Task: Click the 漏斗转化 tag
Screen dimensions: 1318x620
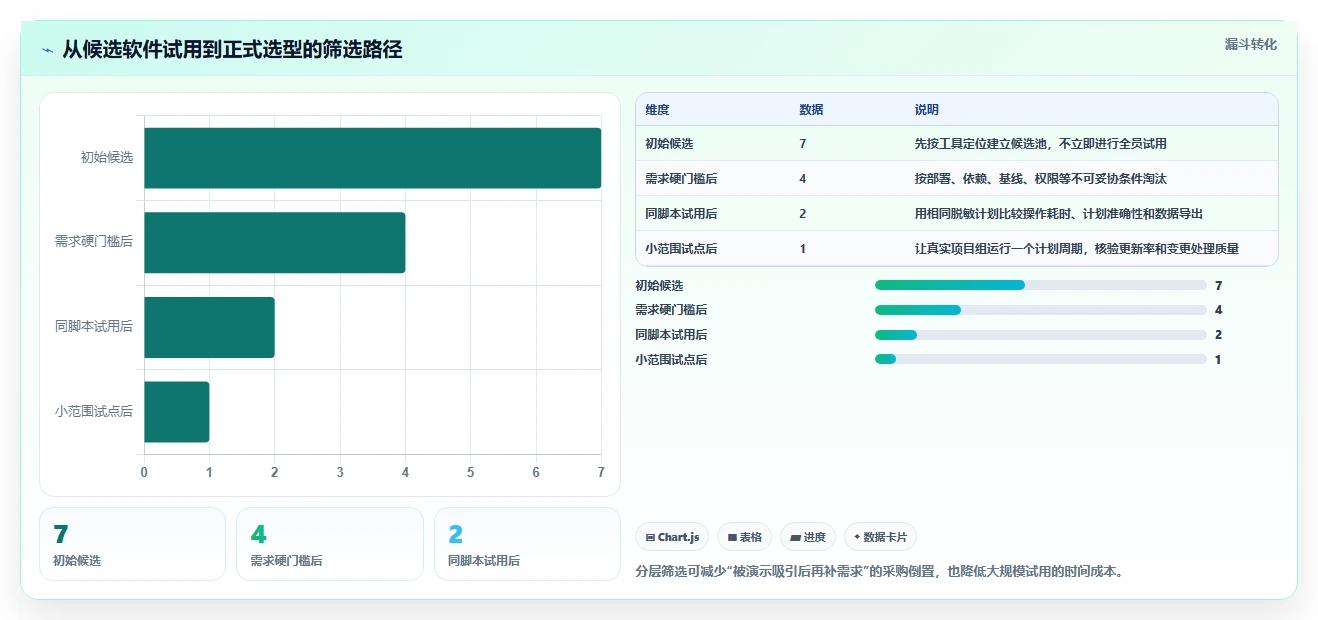Action: tap(1251, 44)
